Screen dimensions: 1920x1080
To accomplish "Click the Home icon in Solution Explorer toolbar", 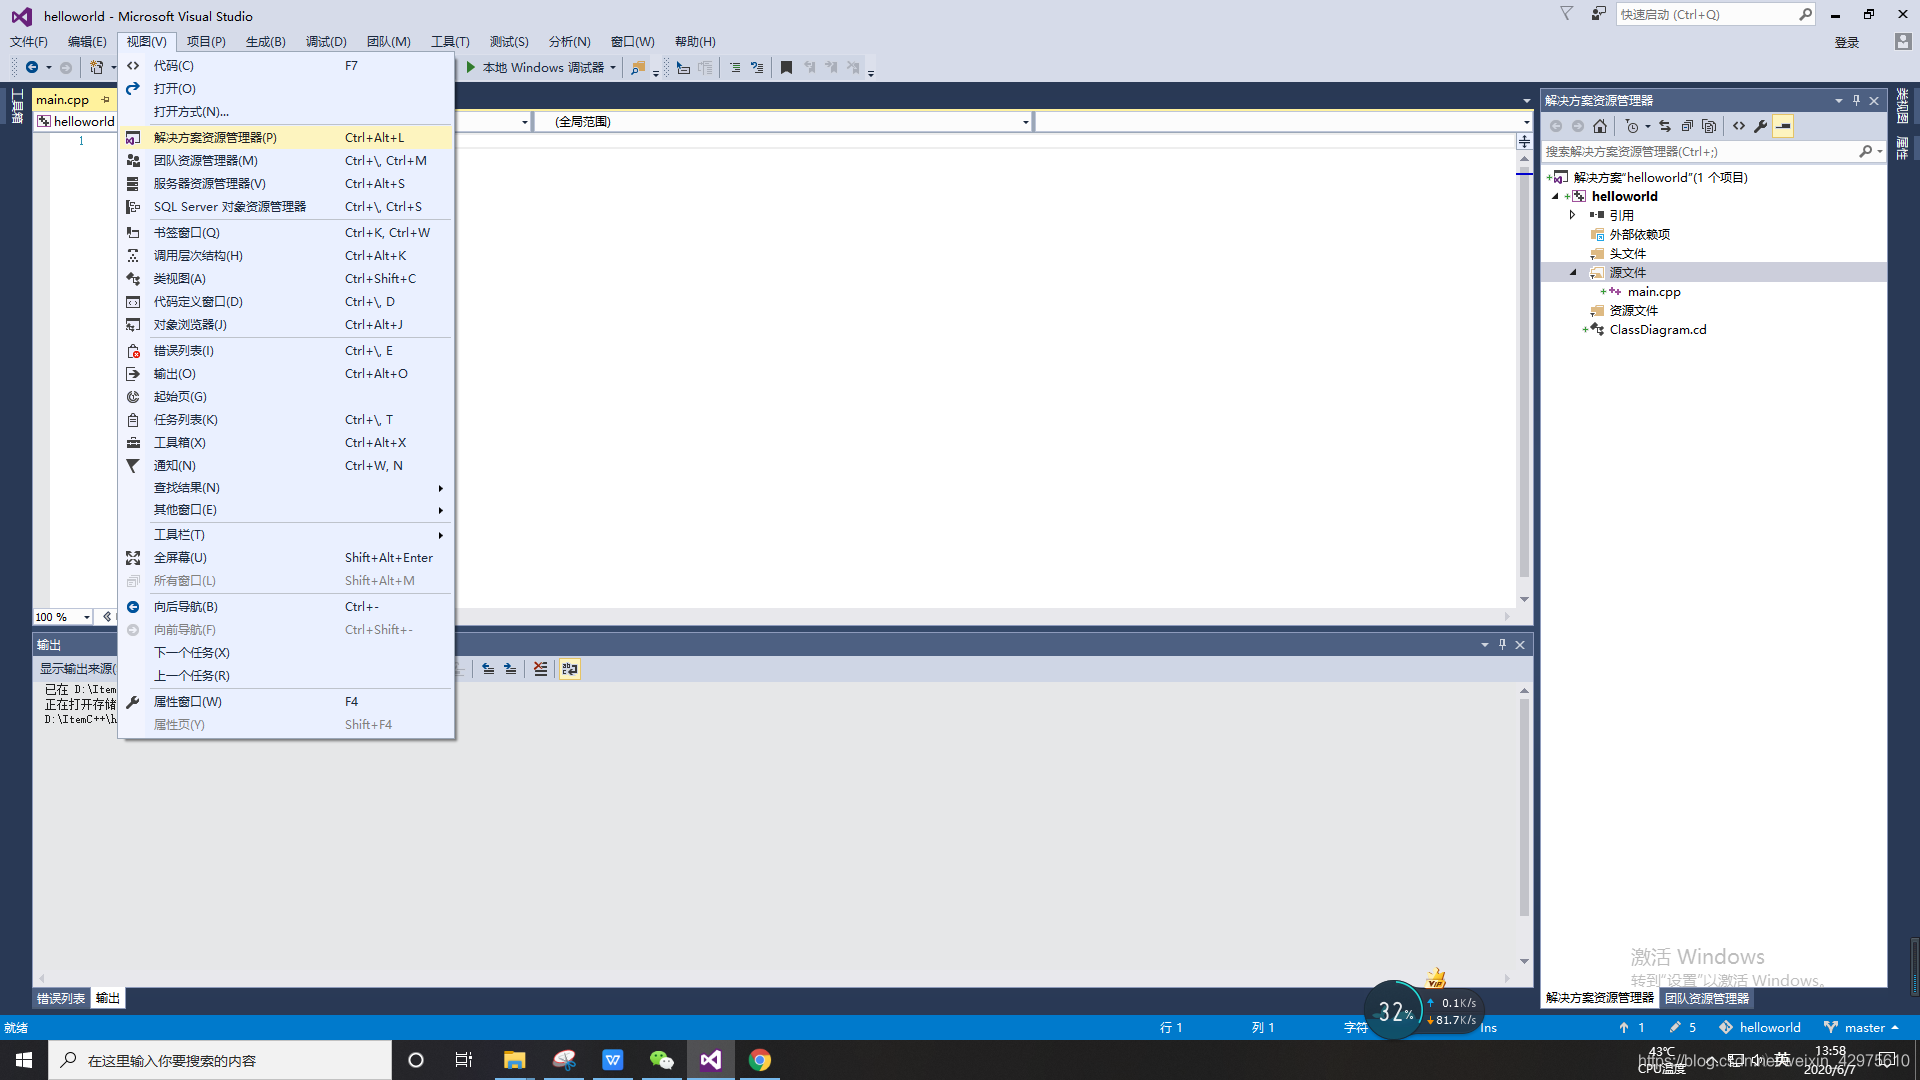I will pos(1600,126).
